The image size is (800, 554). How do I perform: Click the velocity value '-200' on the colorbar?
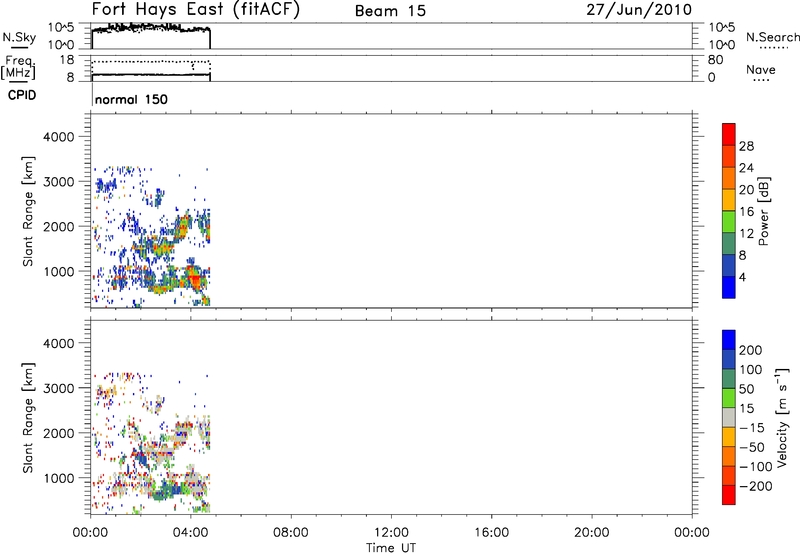(756, 486)
